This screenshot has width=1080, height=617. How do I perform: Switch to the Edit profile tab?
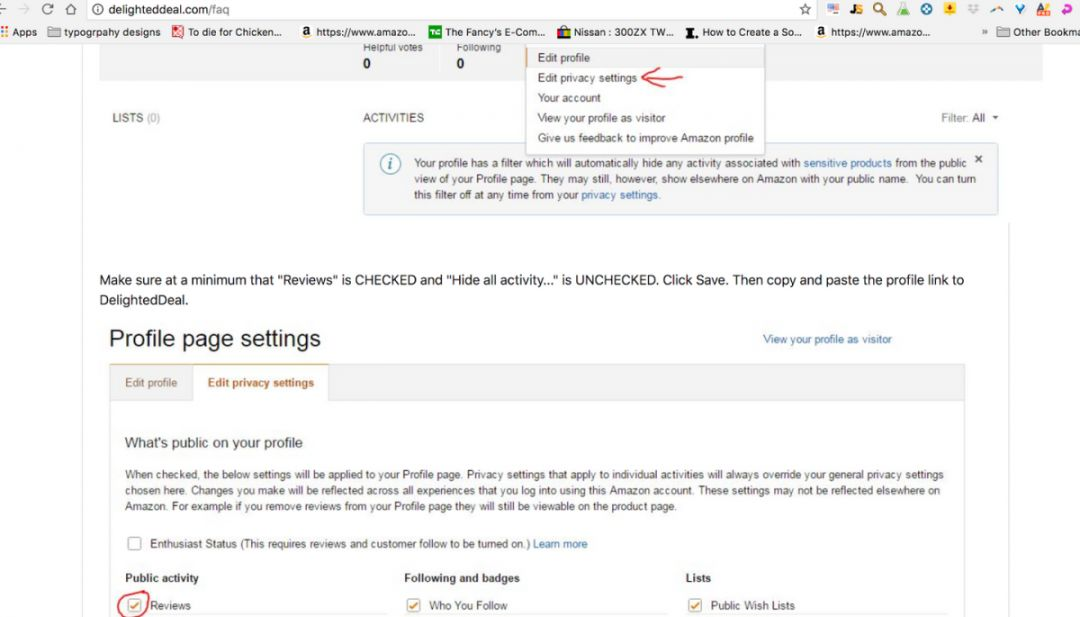[x=151, y=383]
